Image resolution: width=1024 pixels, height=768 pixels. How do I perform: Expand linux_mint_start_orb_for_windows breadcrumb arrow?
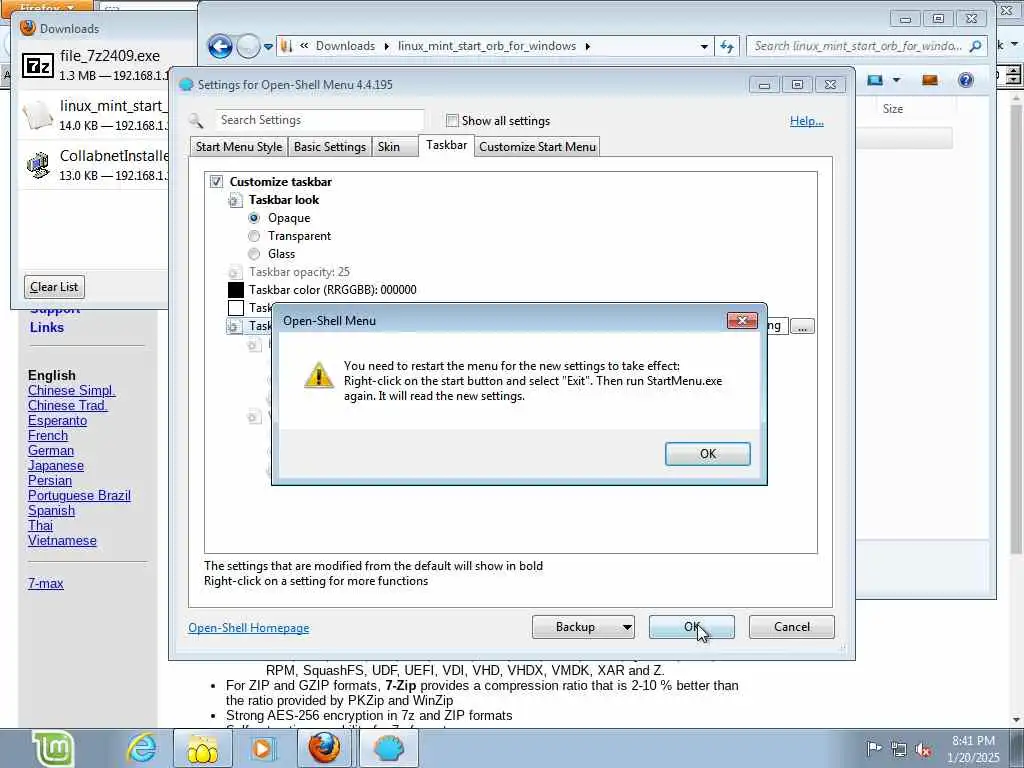[588, 46]
